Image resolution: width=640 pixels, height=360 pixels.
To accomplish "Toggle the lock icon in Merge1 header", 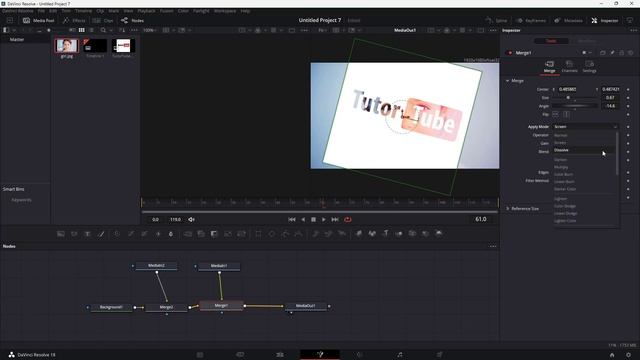I will point(622,53).
